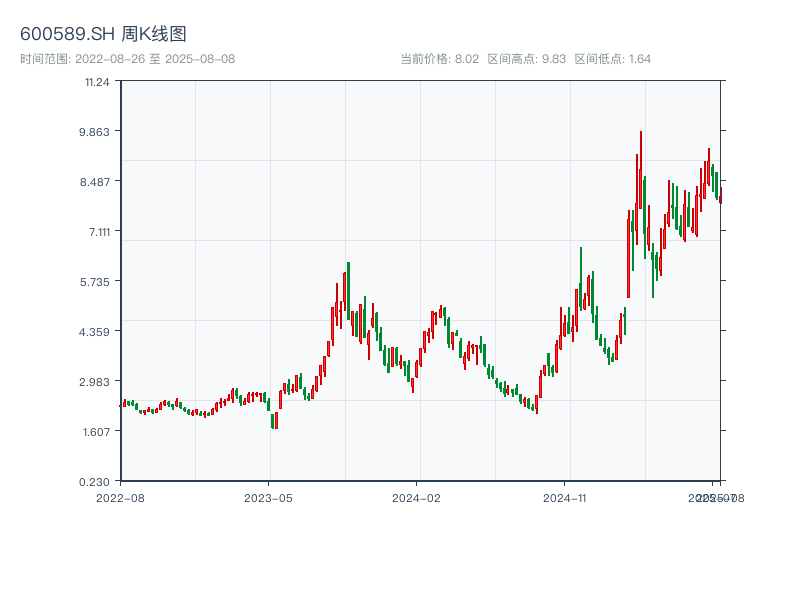Select the time range text 2022-08-26 至 2025-08-08
Screen dimensions: 800x600
(x=155, y=59)
